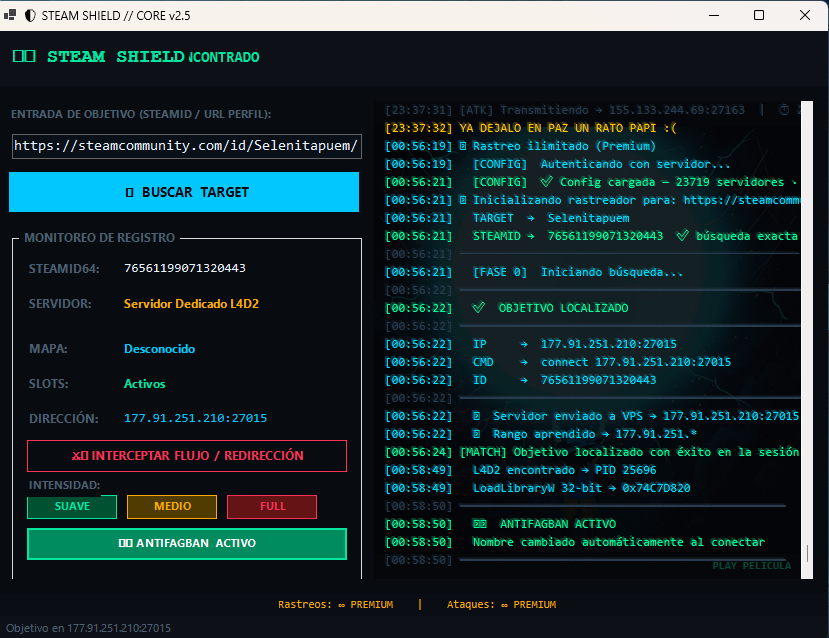Click the PLAY PELICULA text in the log
Image resolution: width=829 pixels, height=638 pixels.
(752, 566)
